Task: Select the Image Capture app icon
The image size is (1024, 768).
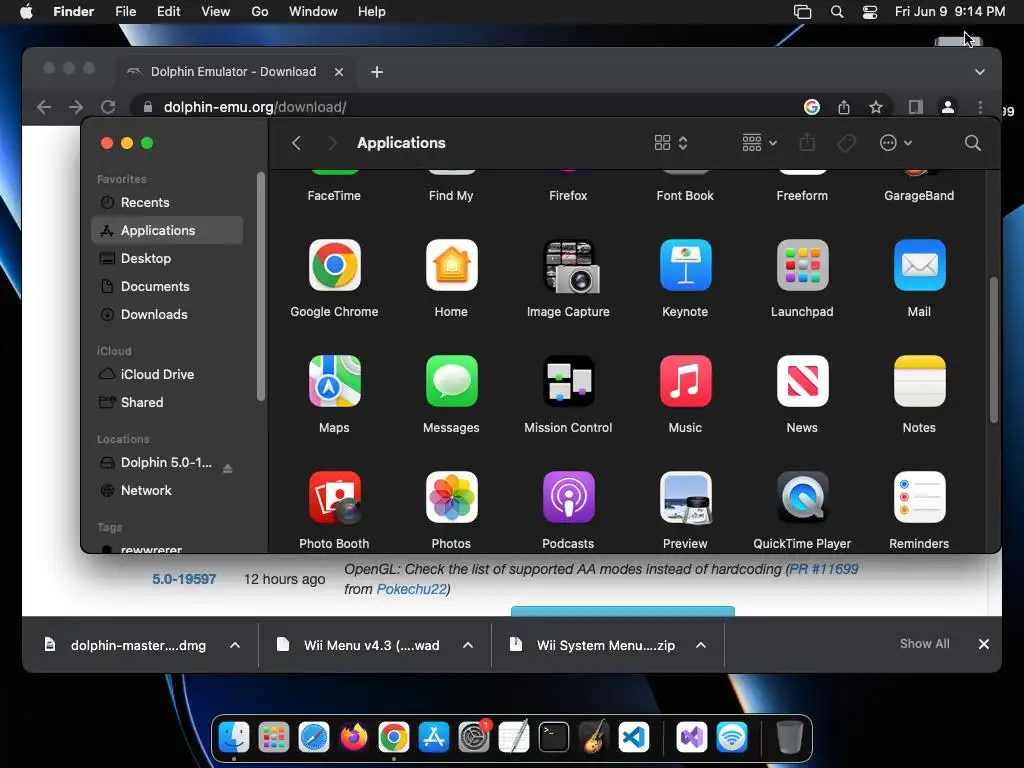Action: click(571, 266)
